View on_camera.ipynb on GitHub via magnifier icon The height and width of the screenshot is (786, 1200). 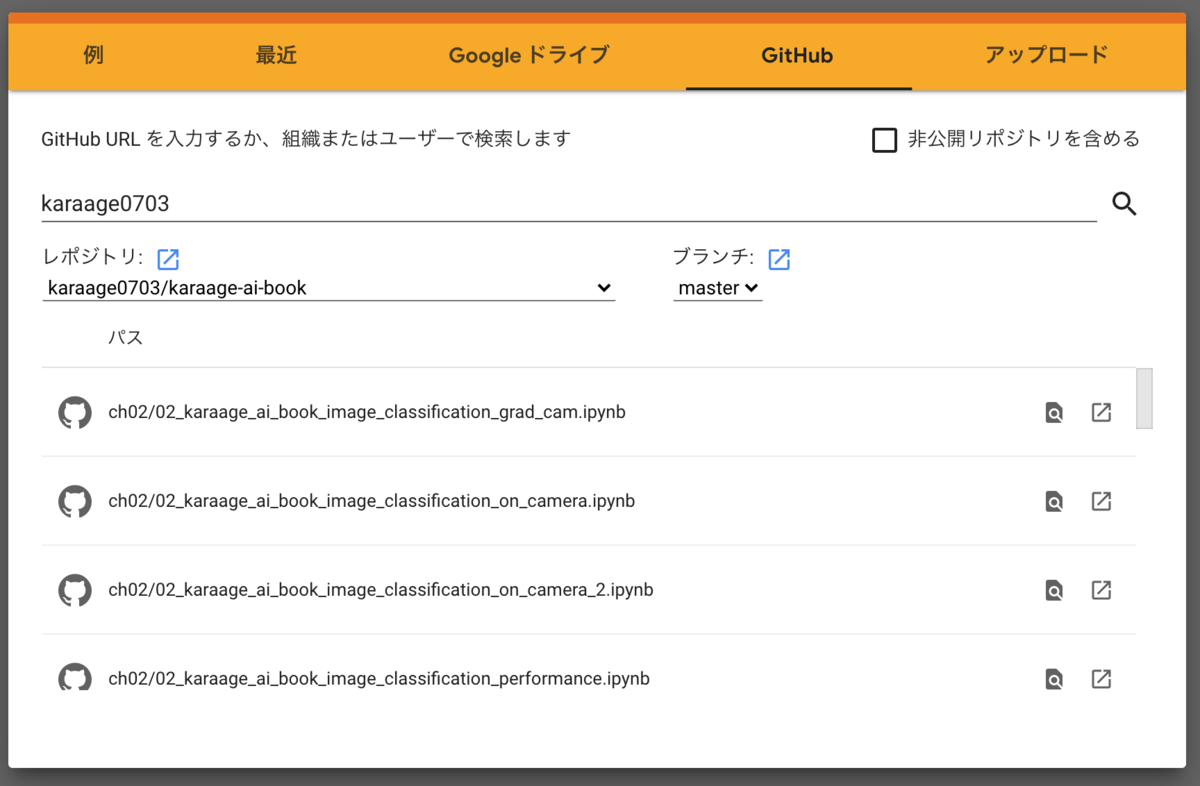(1053, 501)
